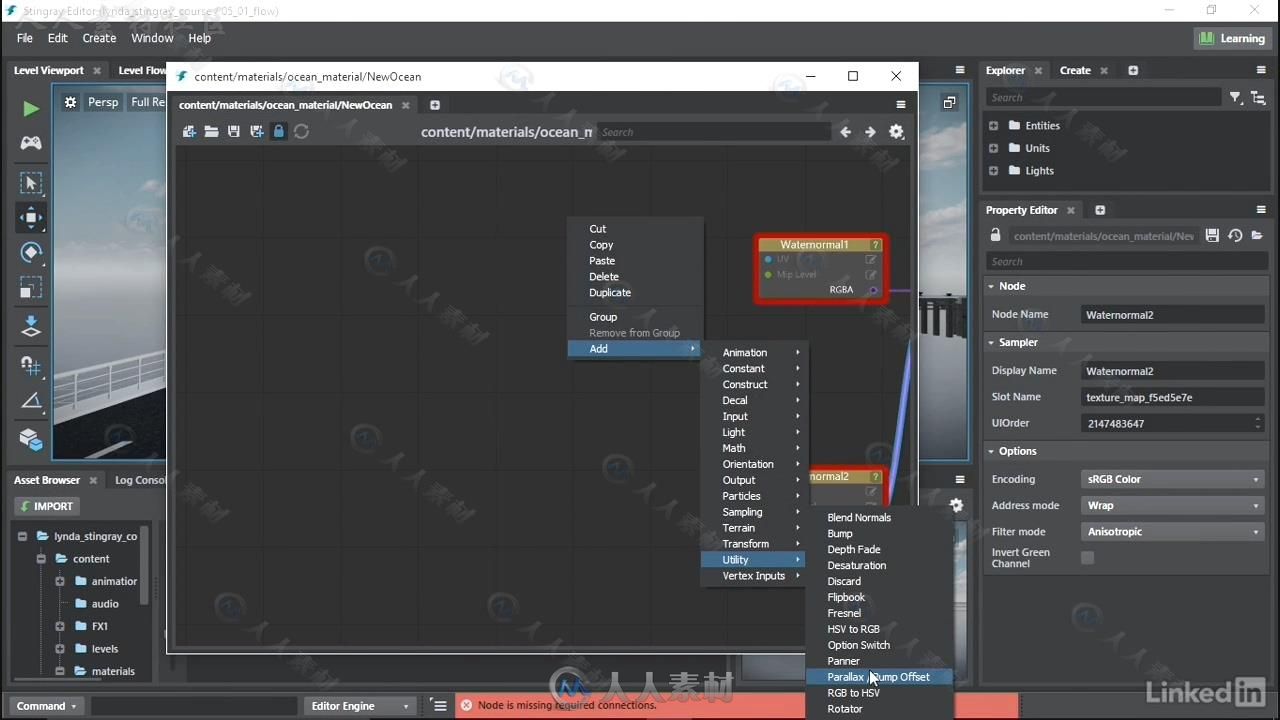This screenshot has width=1280, height=720.
Task: Open the Editor Engine dropdown
Action: 359,706
